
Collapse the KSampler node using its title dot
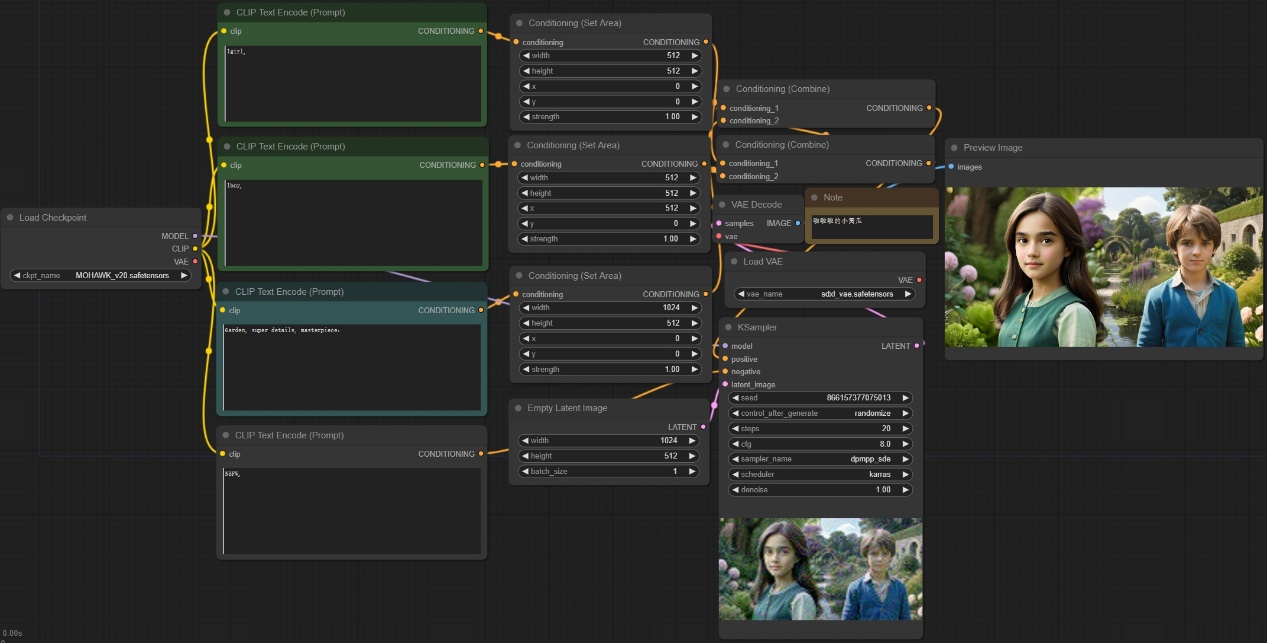pyautogui.click(x=728, y=328)
